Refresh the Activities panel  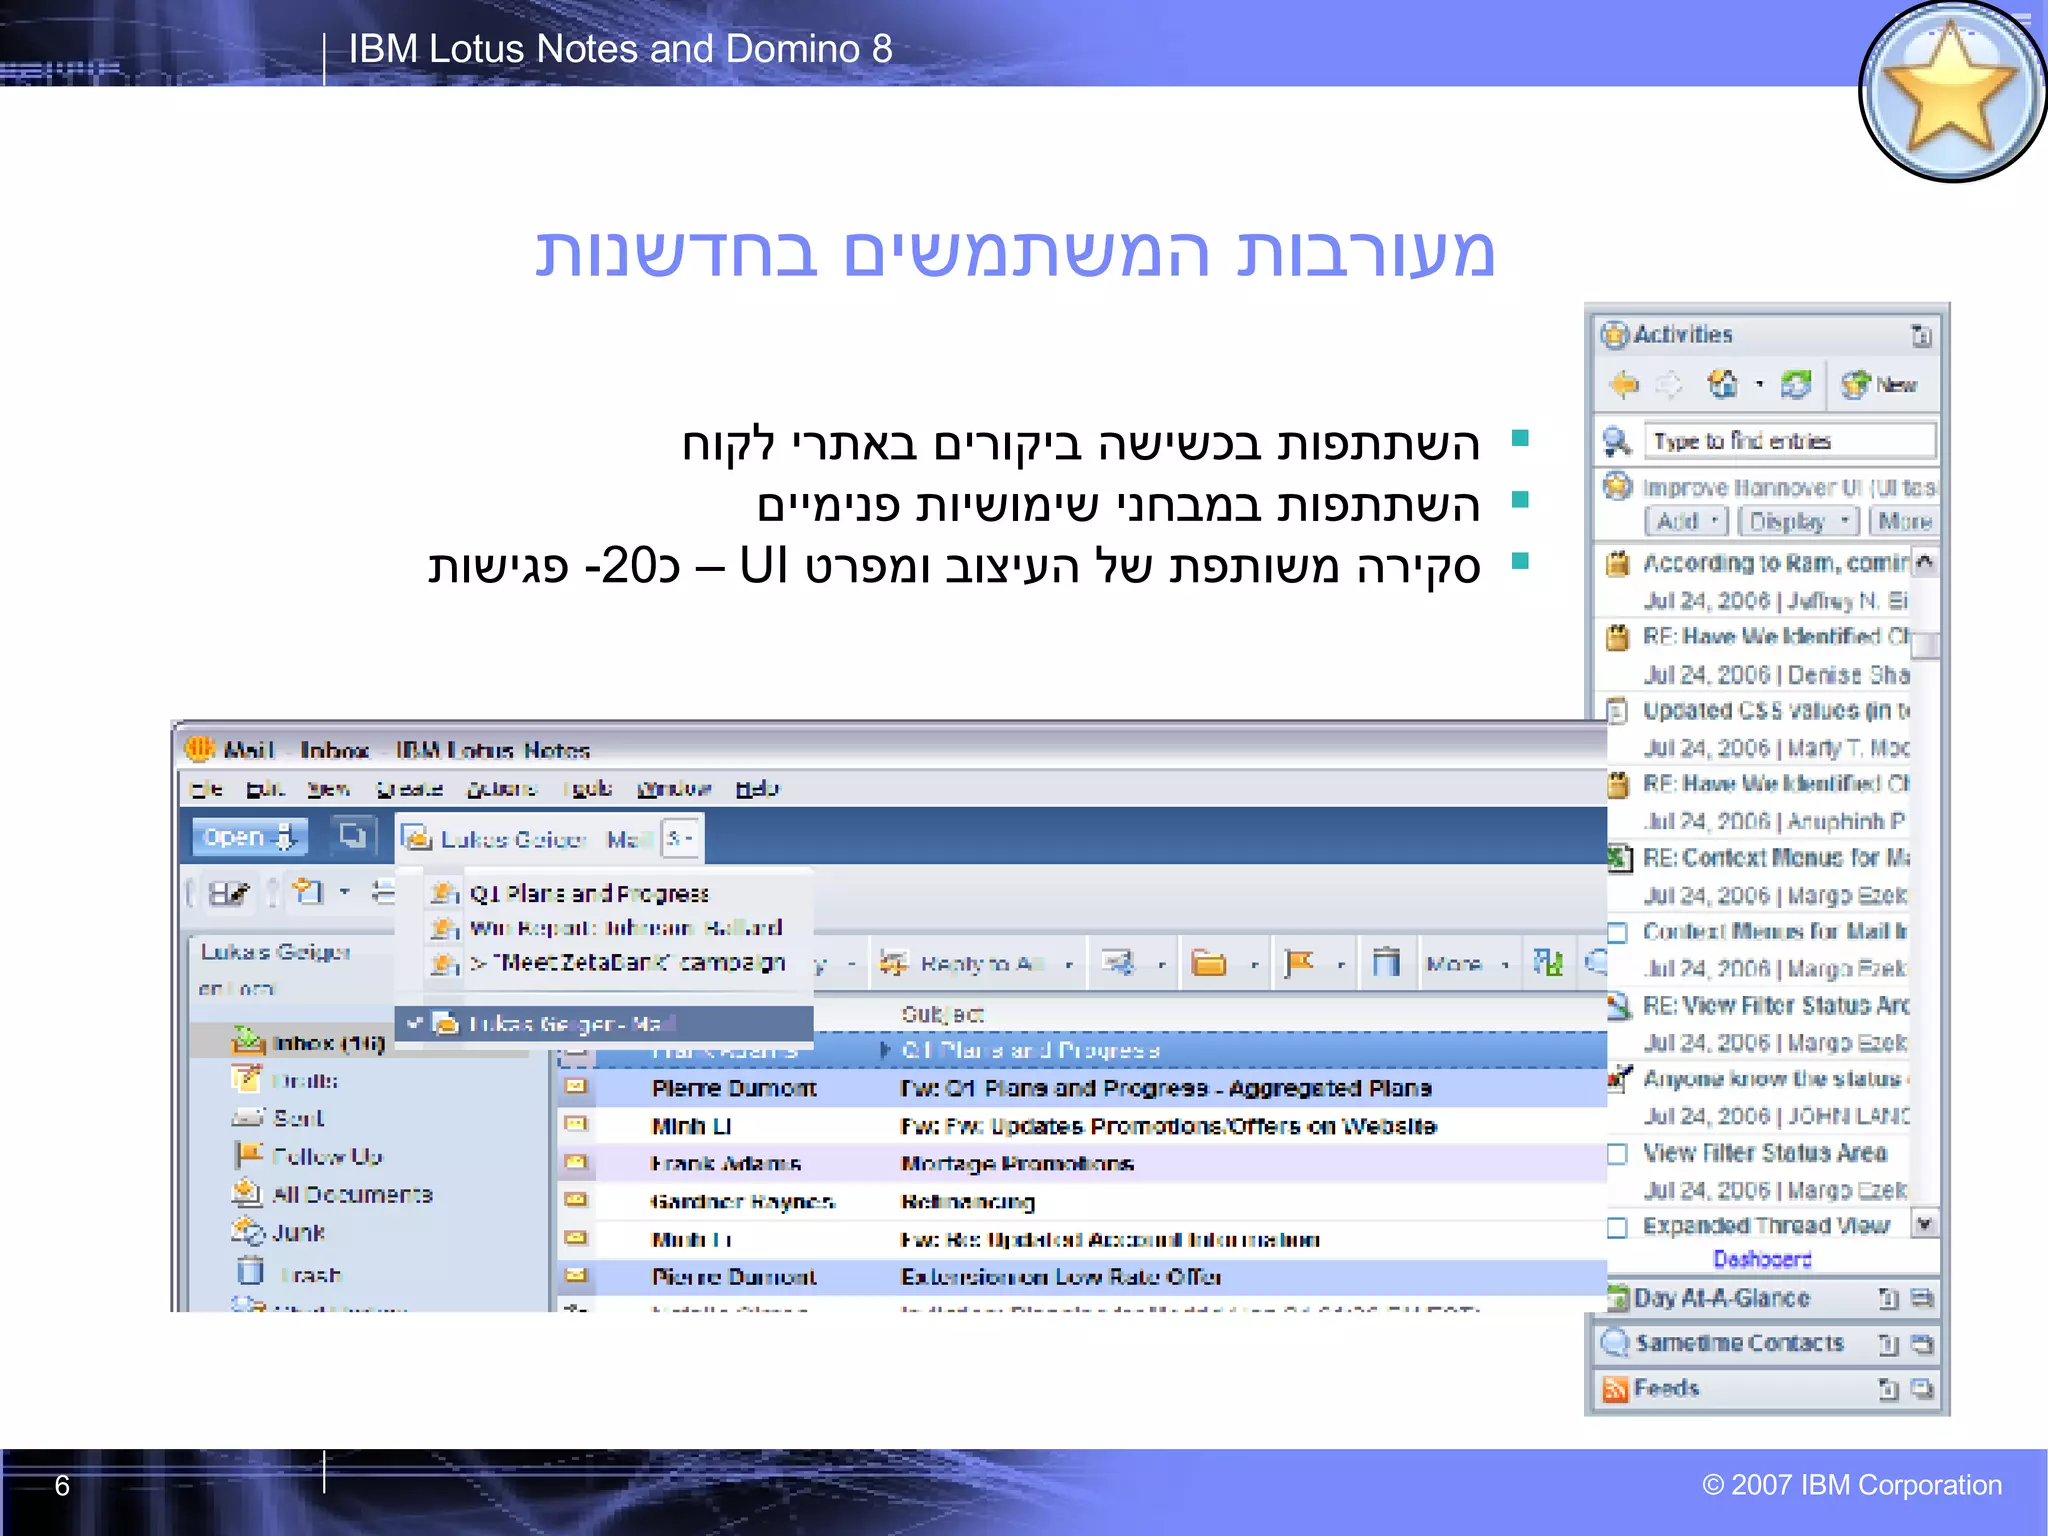click(1796, 384)
